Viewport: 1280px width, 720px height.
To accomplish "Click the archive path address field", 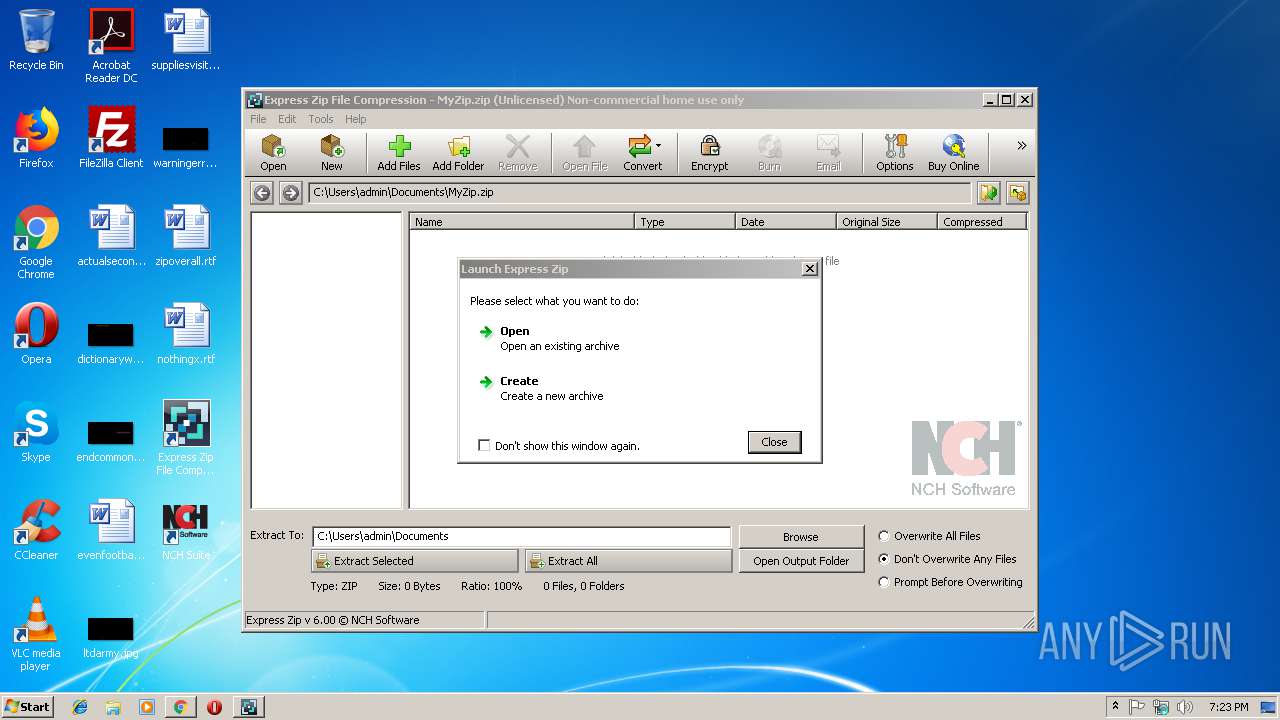I will (639, 193).
